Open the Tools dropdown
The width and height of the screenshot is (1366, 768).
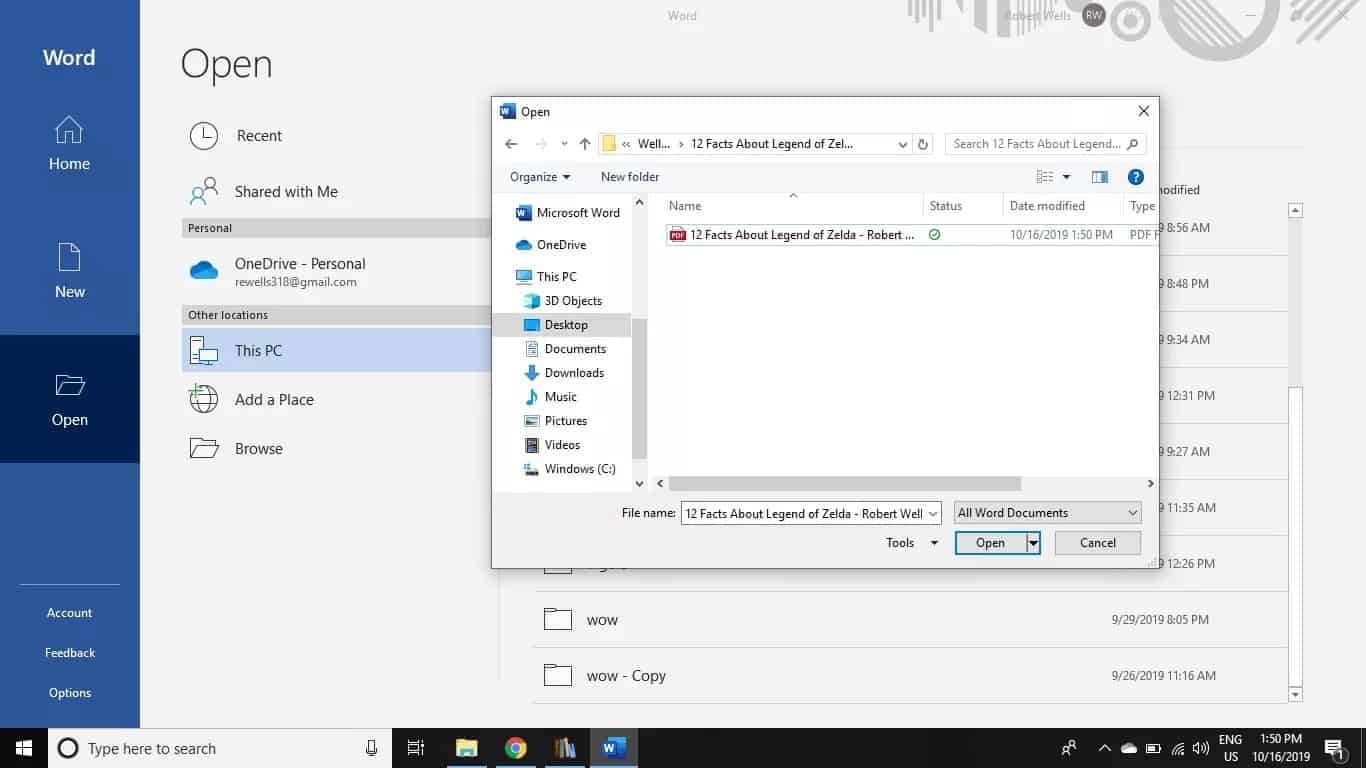pos(912,543)
